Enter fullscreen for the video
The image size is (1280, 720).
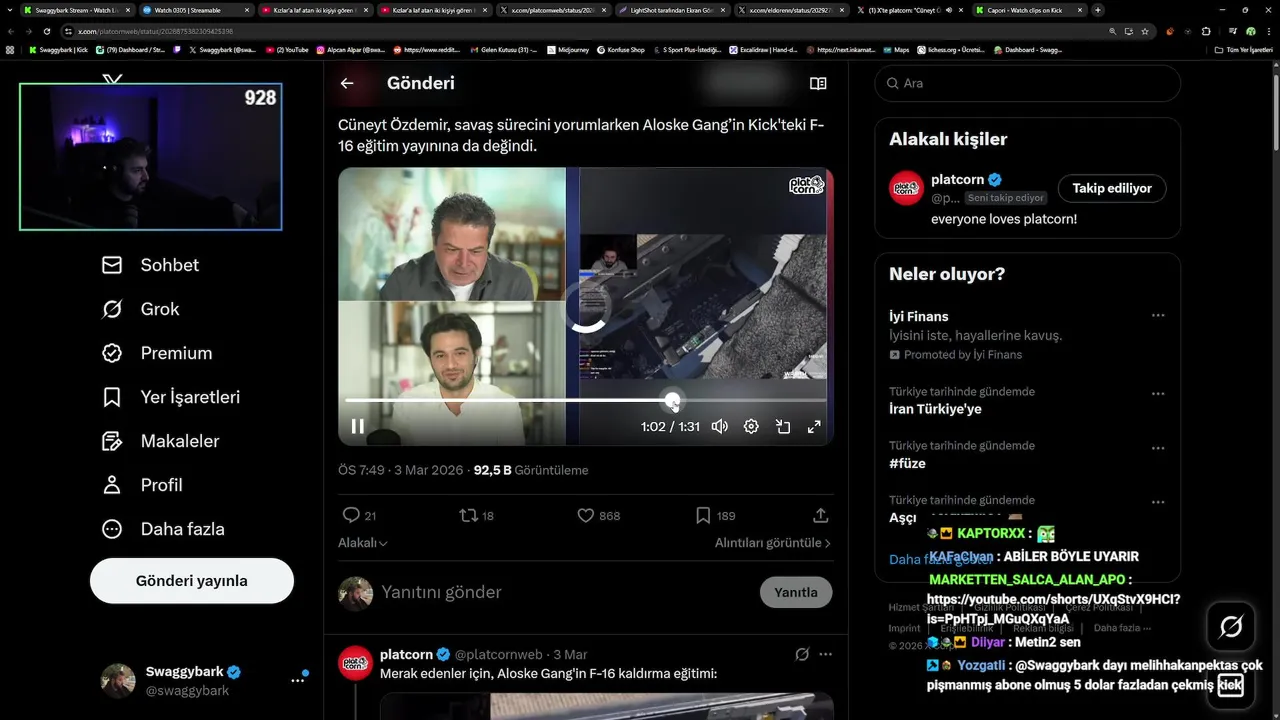click(x=814, y=427)
